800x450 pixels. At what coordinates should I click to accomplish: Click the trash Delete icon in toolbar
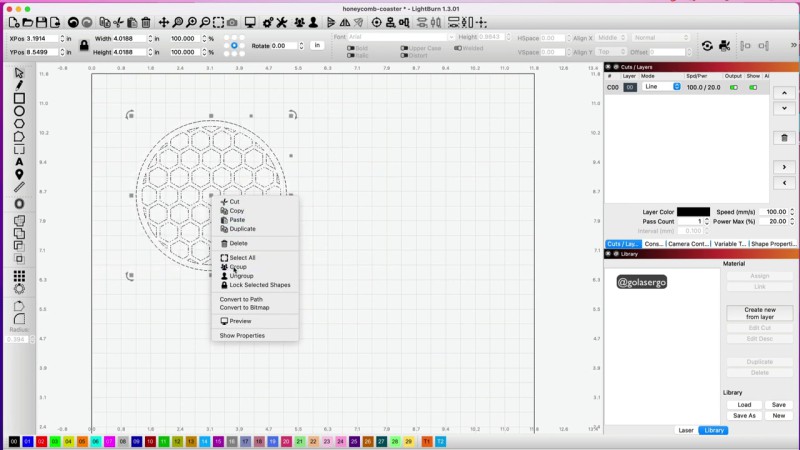click(x=146, y=22)
